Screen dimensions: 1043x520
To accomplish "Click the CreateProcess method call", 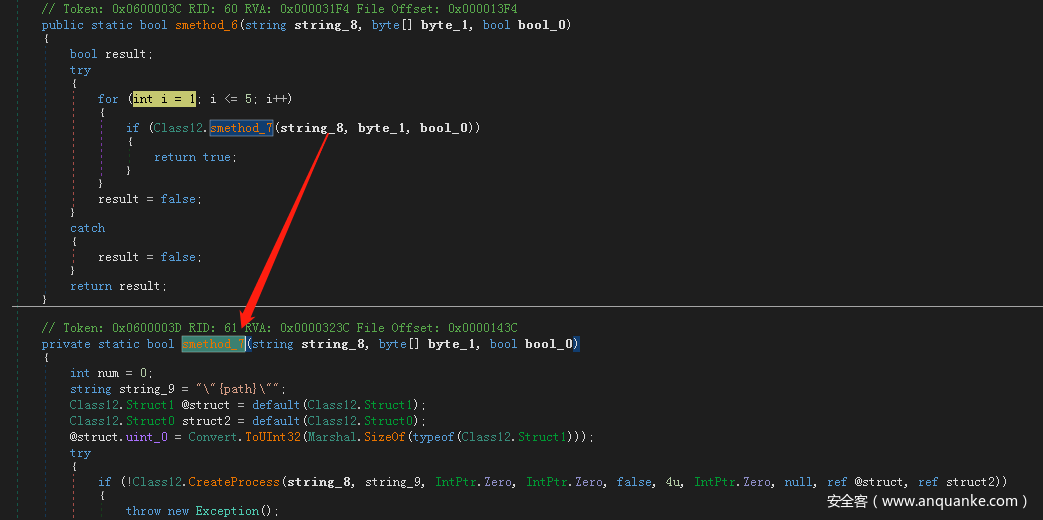I will click(235, 482).
